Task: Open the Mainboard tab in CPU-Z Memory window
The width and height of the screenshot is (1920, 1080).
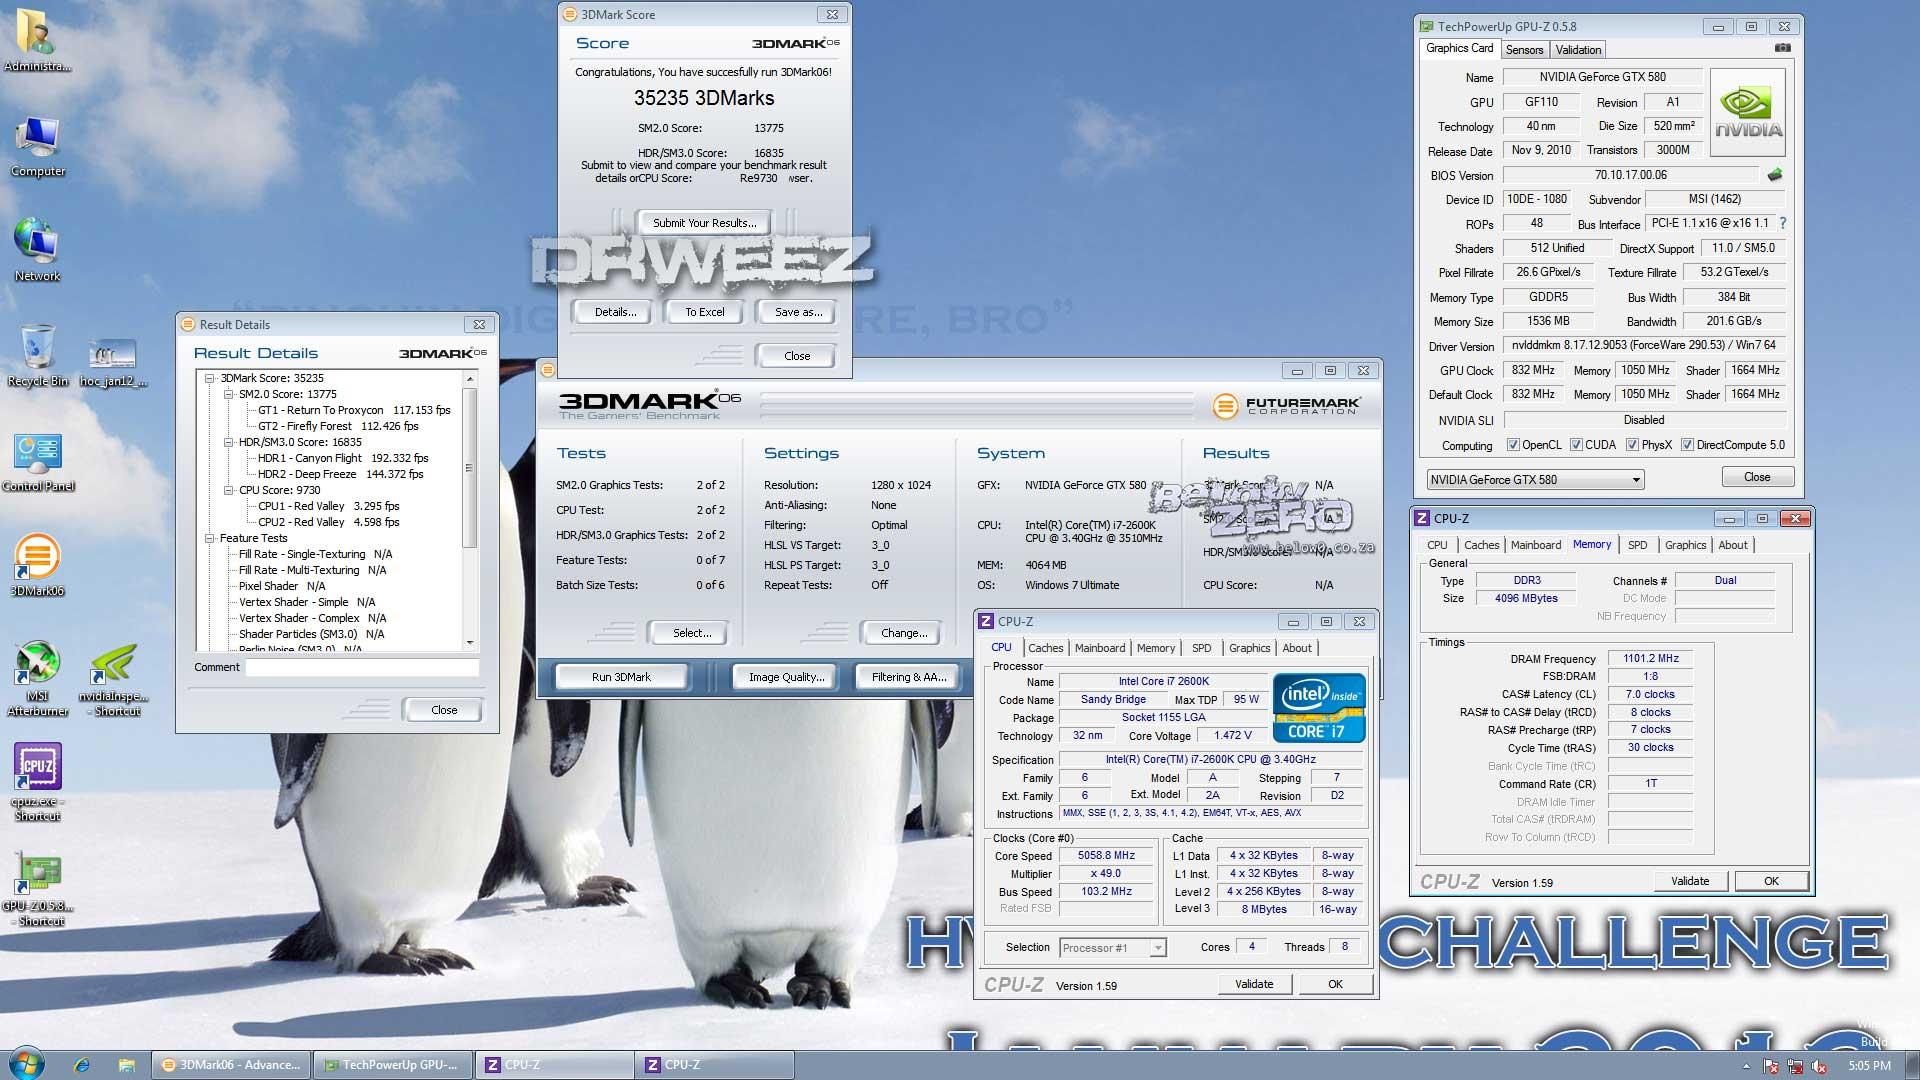Action: point(1535,545)
